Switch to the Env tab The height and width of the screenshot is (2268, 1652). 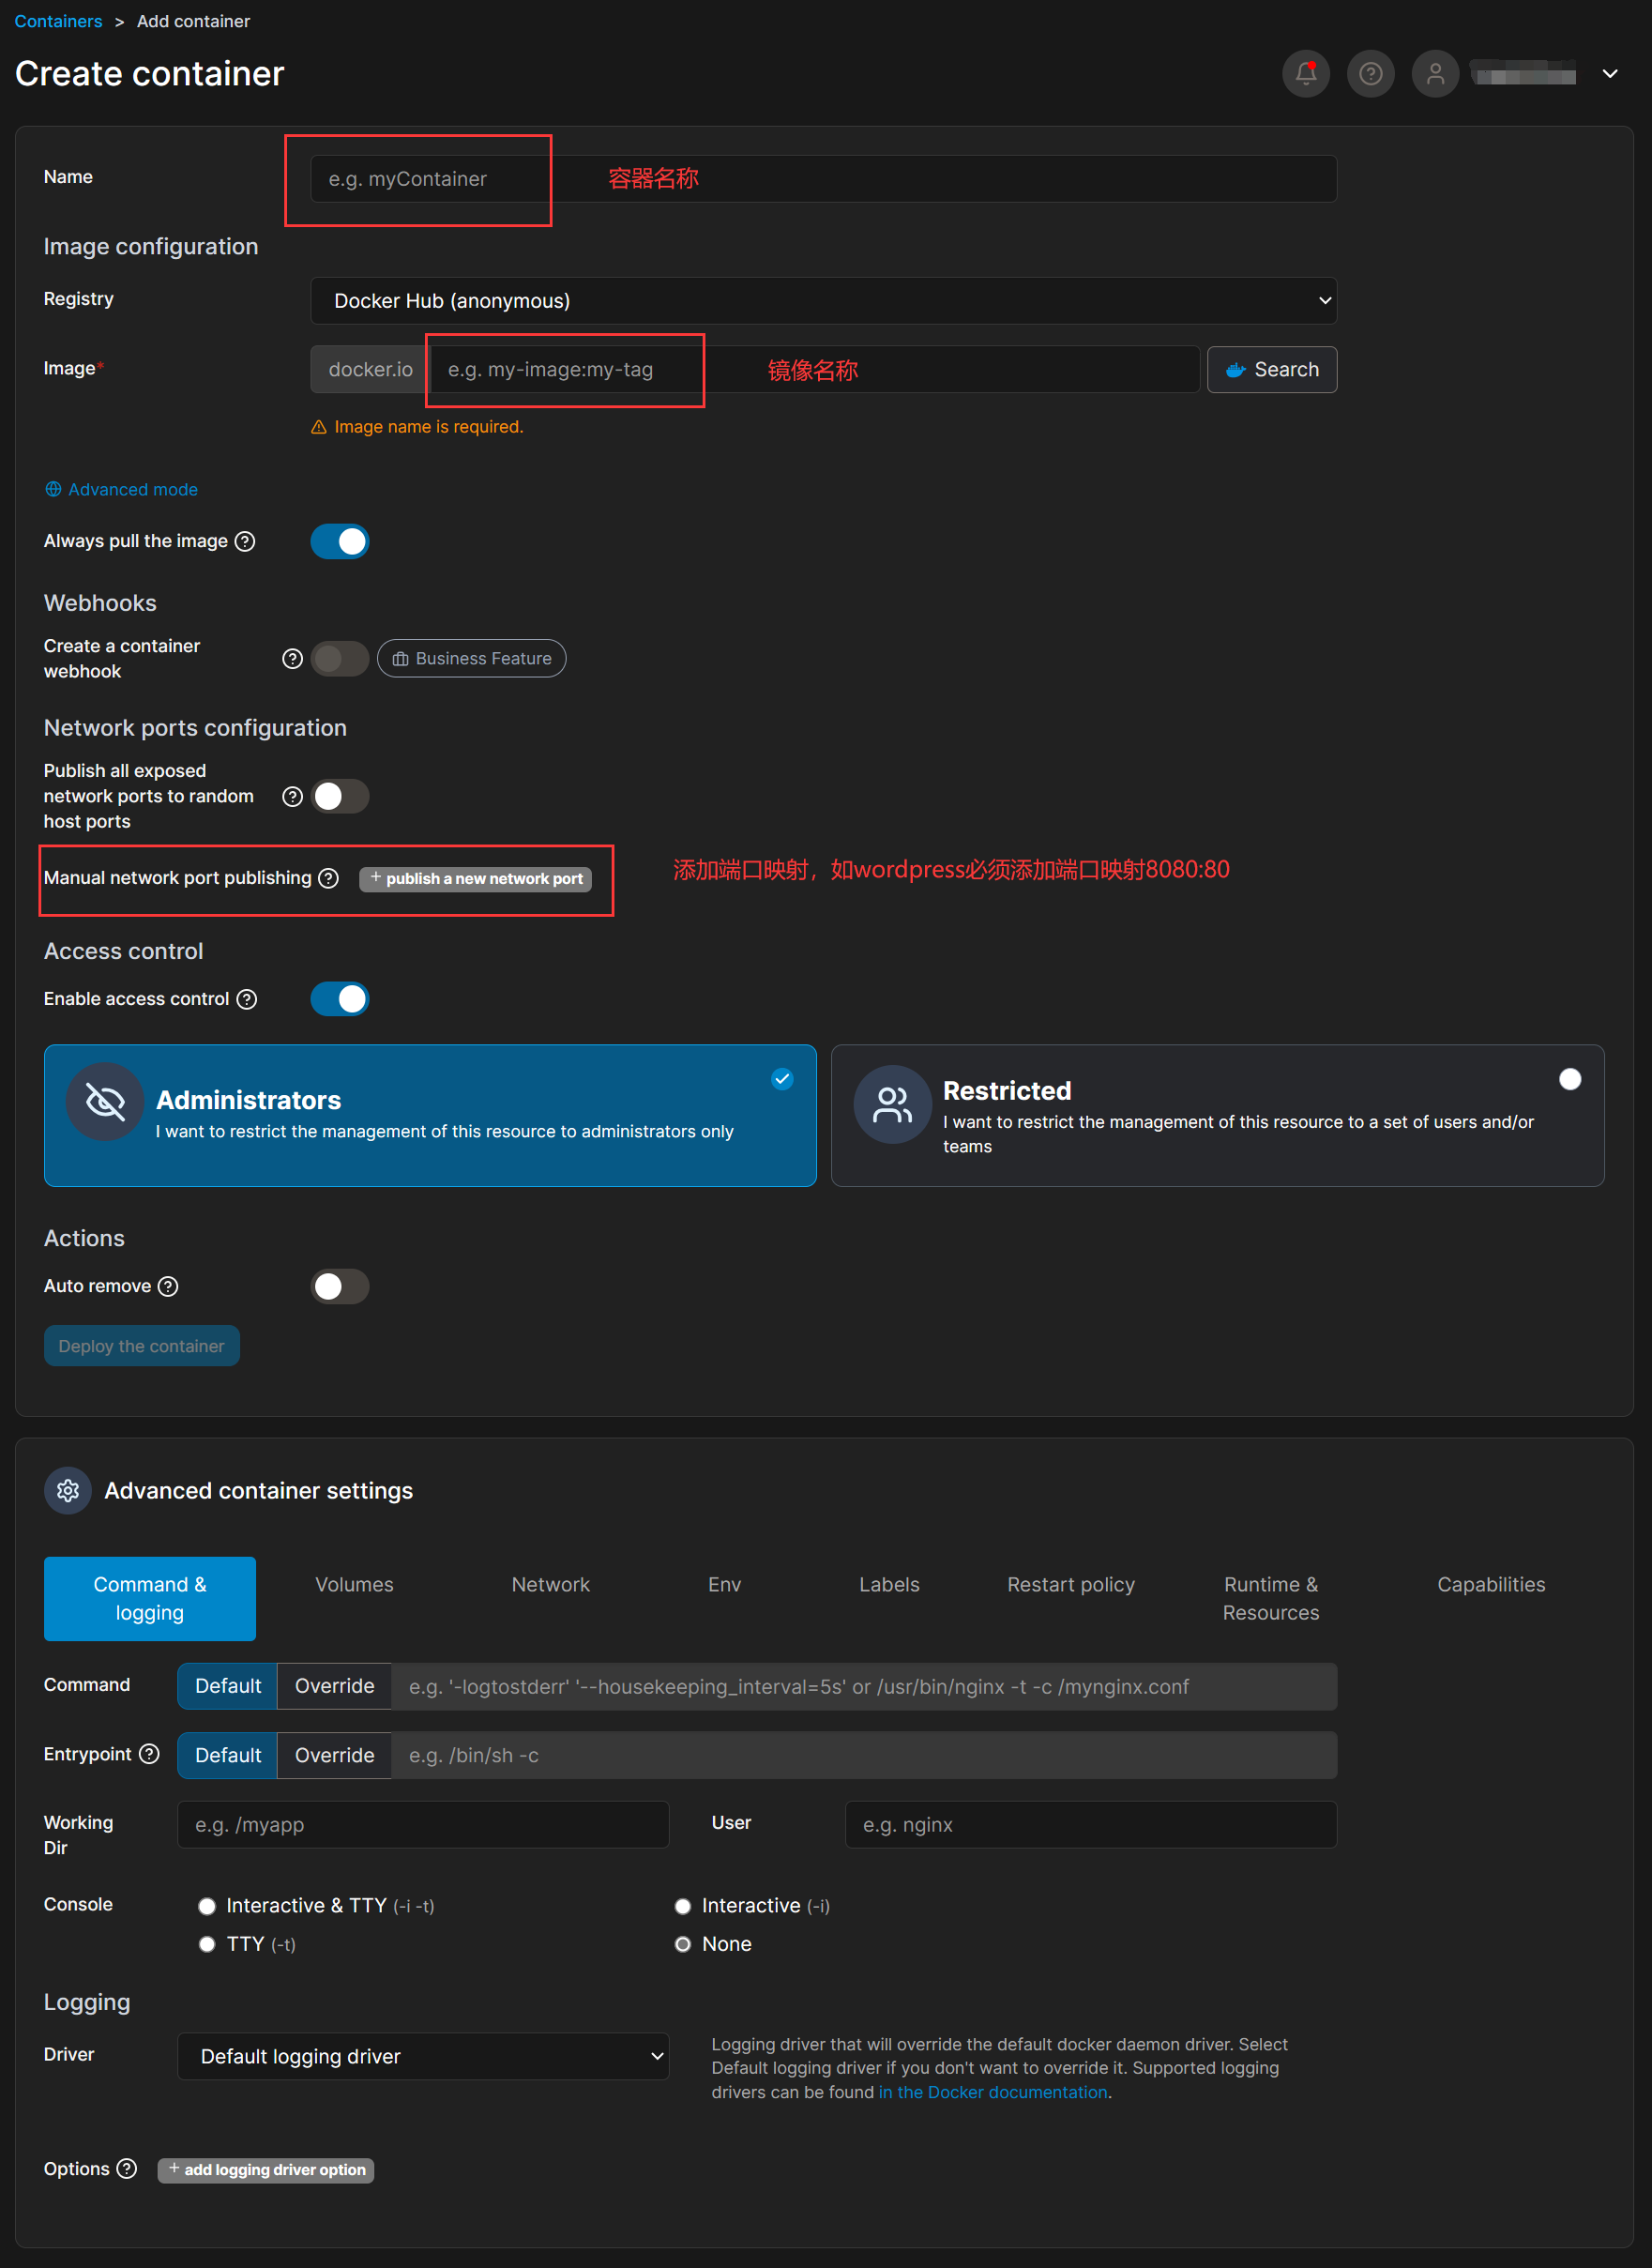tap(725, 1584)
